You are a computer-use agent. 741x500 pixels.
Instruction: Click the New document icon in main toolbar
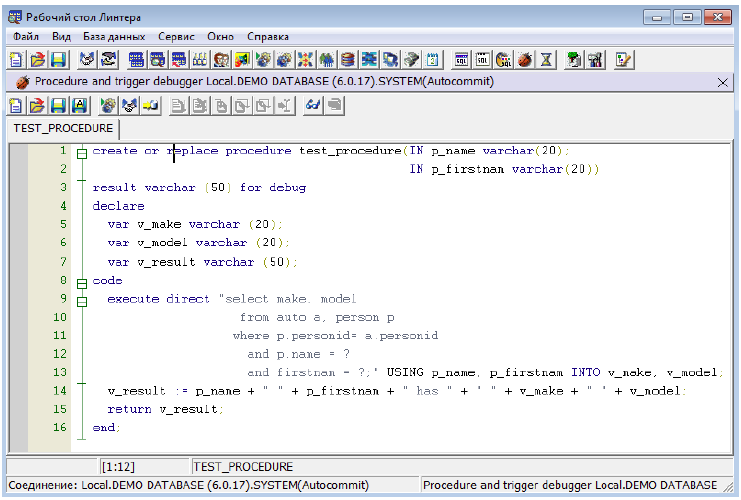click(x=16, y=59)
